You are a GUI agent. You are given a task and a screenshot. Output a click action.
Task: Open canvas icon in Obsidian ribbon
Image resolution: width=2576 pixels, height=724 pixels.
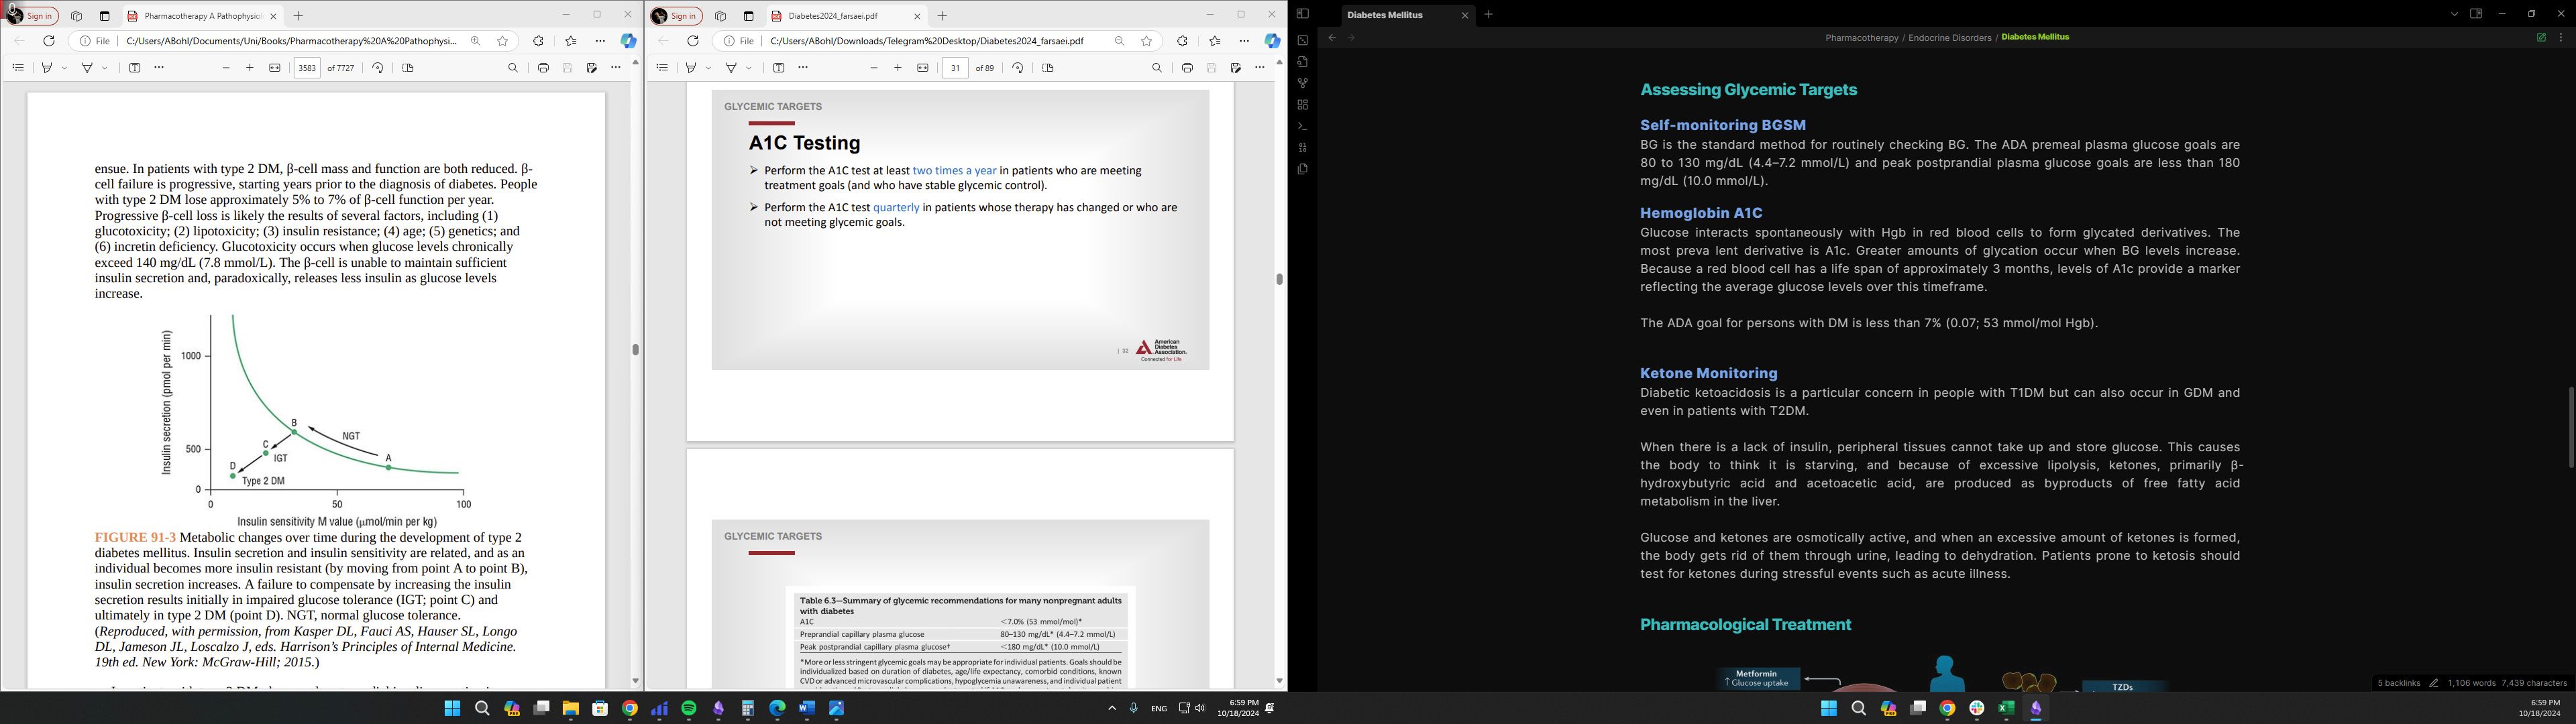click(1302, 105)
